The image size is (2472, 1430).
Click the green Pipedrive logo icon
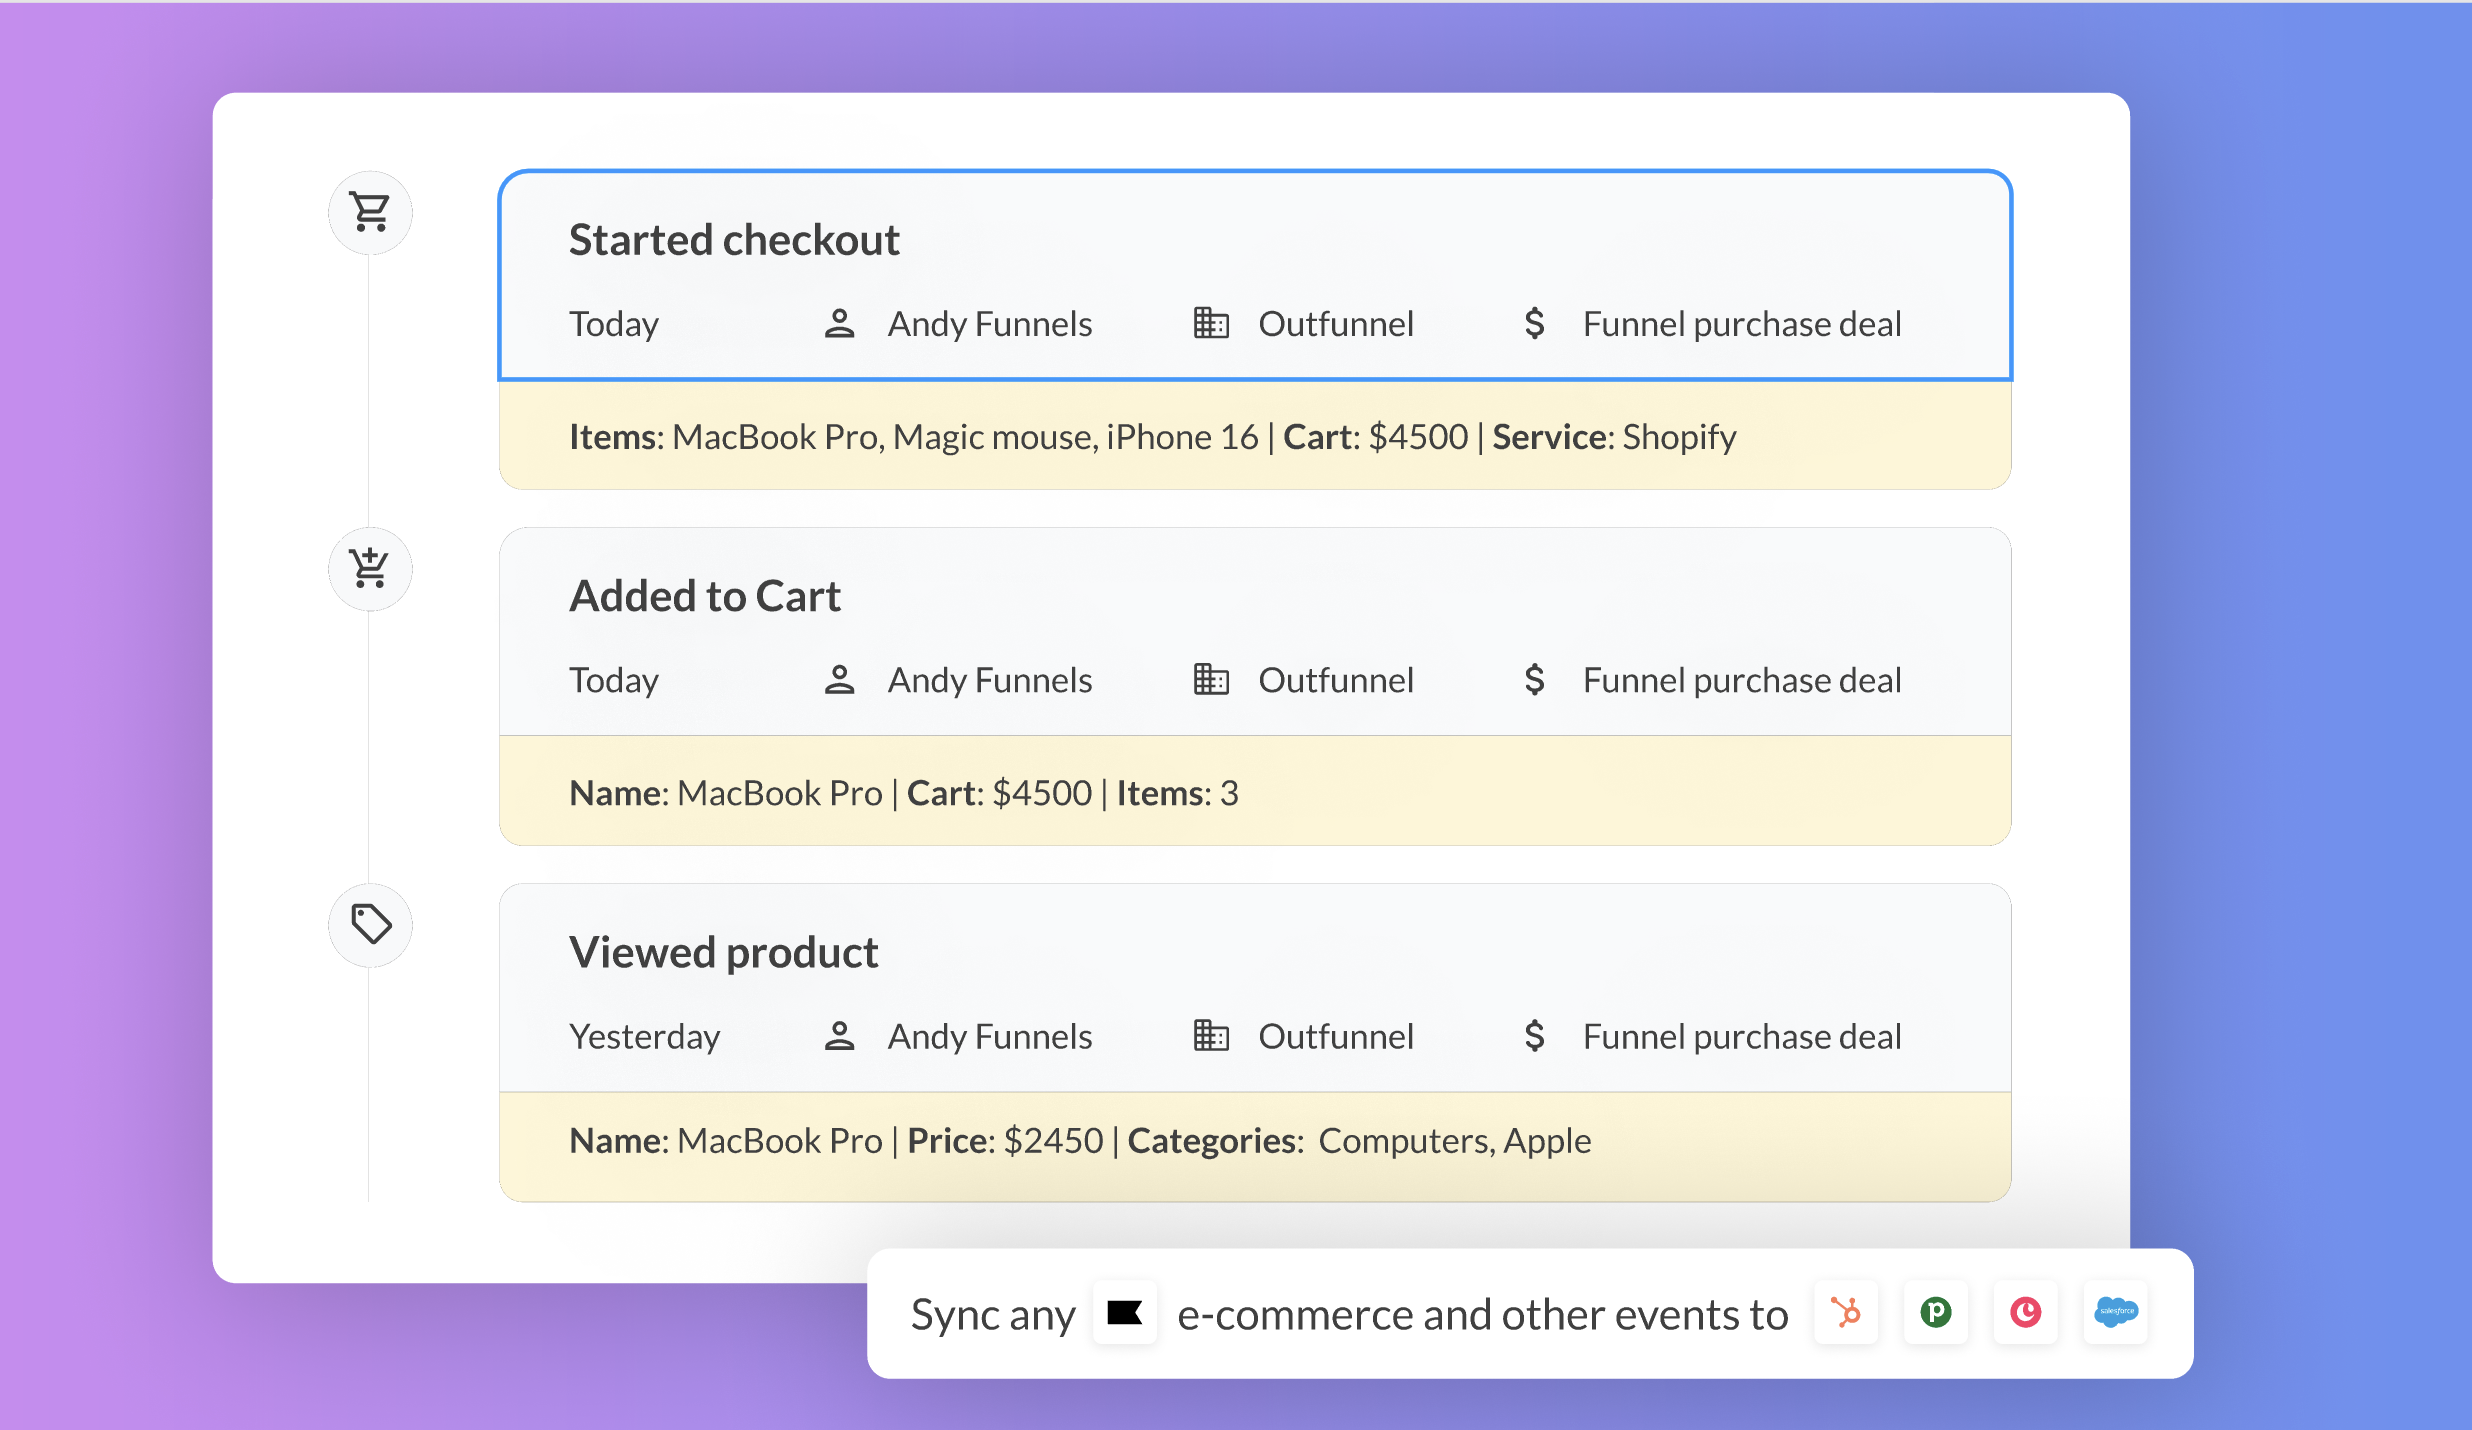(1936, 1312)
